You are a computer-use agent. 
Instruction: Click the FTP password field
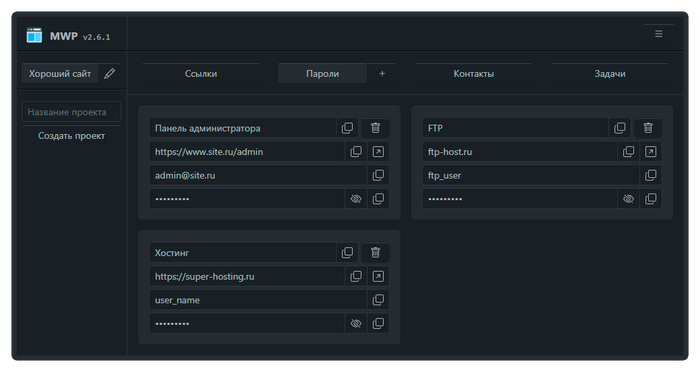[x=520, y=199]
